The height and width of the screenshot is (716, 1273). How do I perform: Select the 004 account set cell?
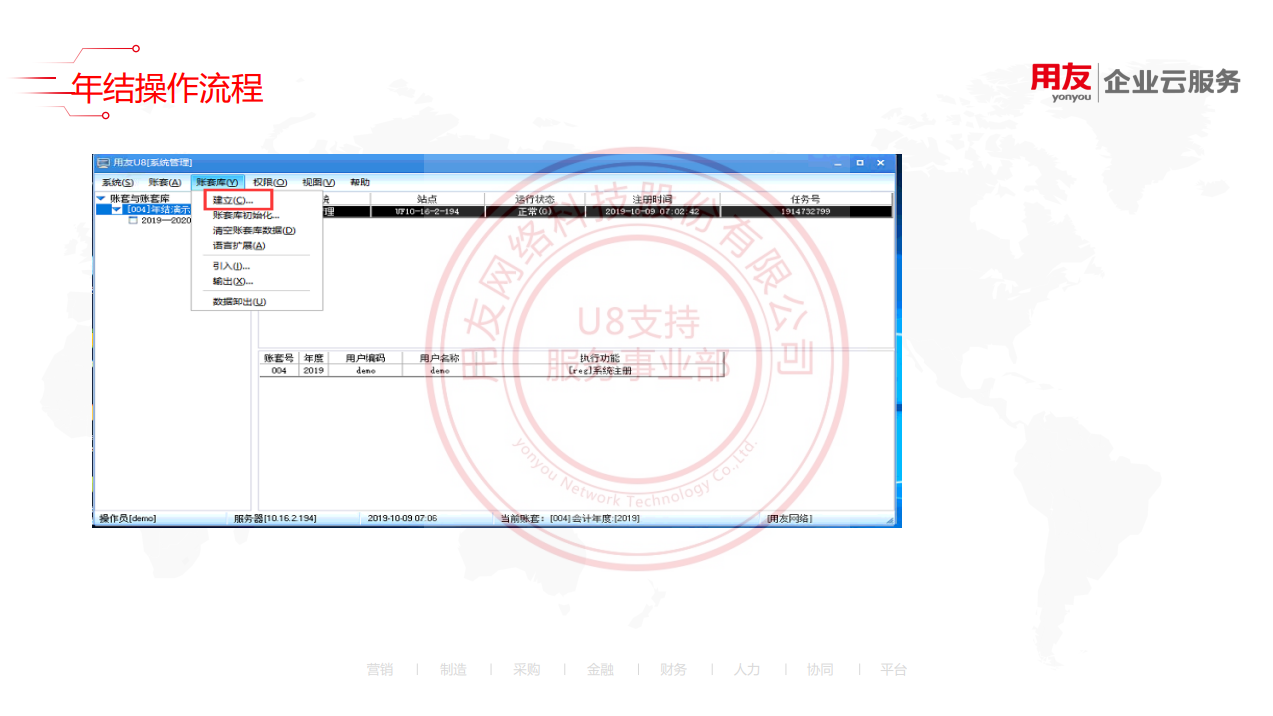[279, 370]
